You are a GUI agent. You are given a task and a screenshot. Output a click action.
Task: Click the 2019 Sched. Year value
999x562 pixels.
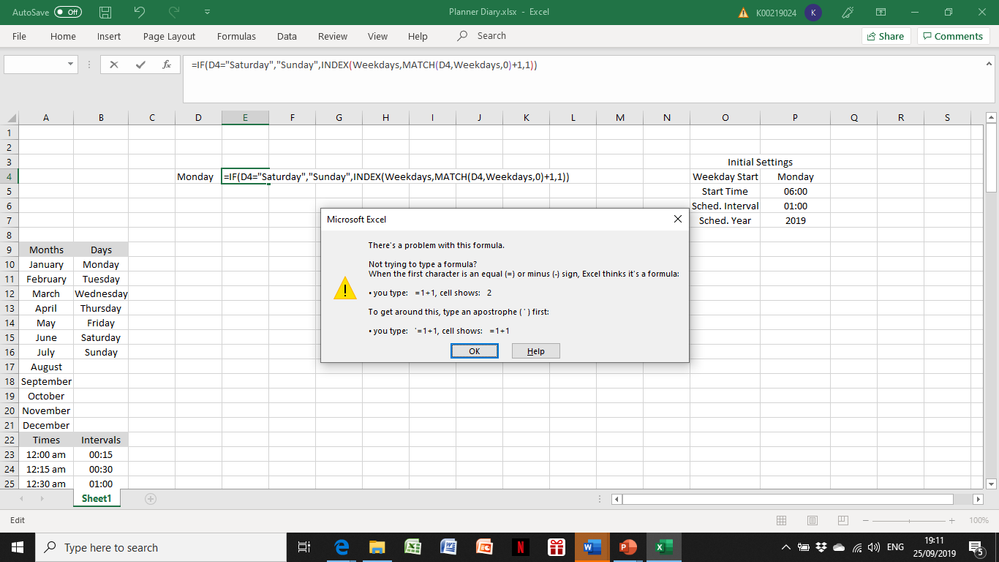pyautogui.click(x=795, y=220)
